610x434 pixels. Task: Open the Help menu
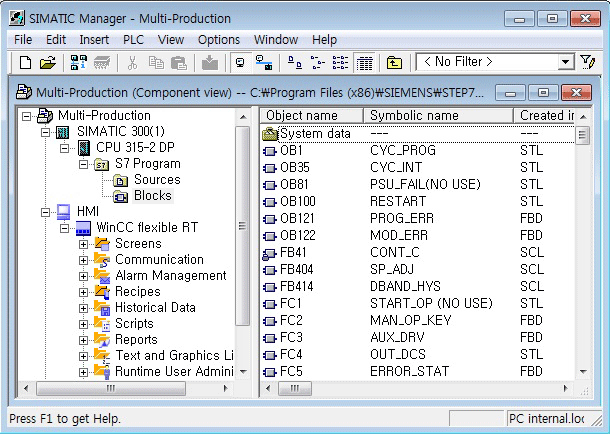click(324, 40)
